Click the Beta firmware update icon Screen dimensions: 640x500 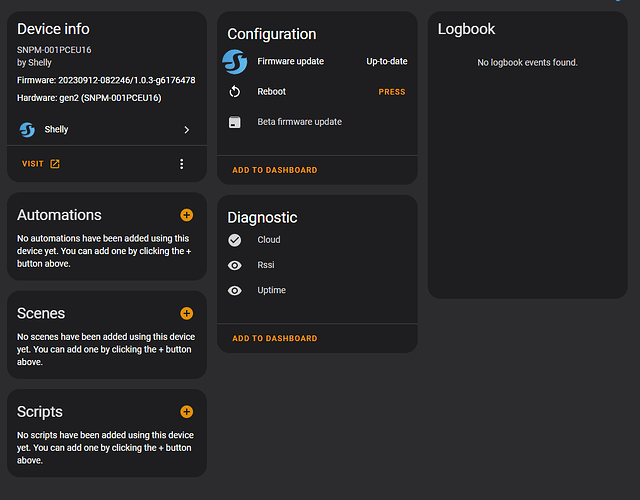235,122
